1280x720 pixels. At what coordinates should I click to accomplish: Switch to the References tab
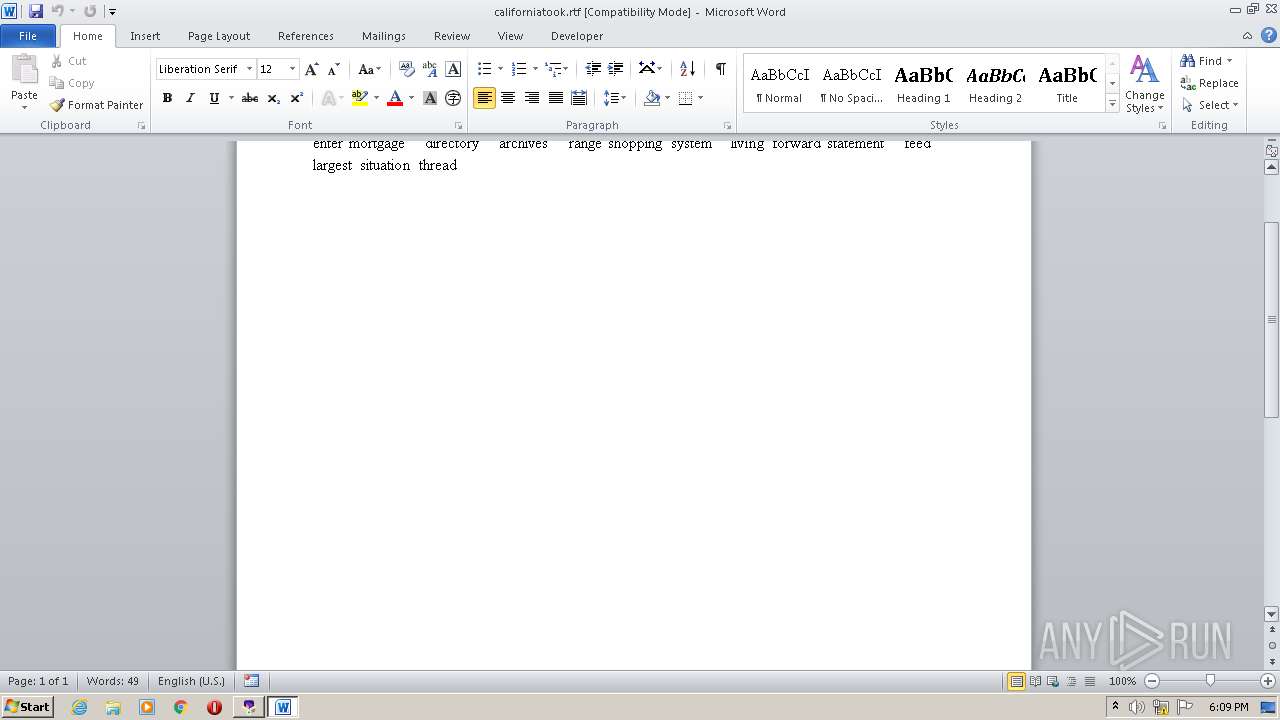[x=306, y=36]
